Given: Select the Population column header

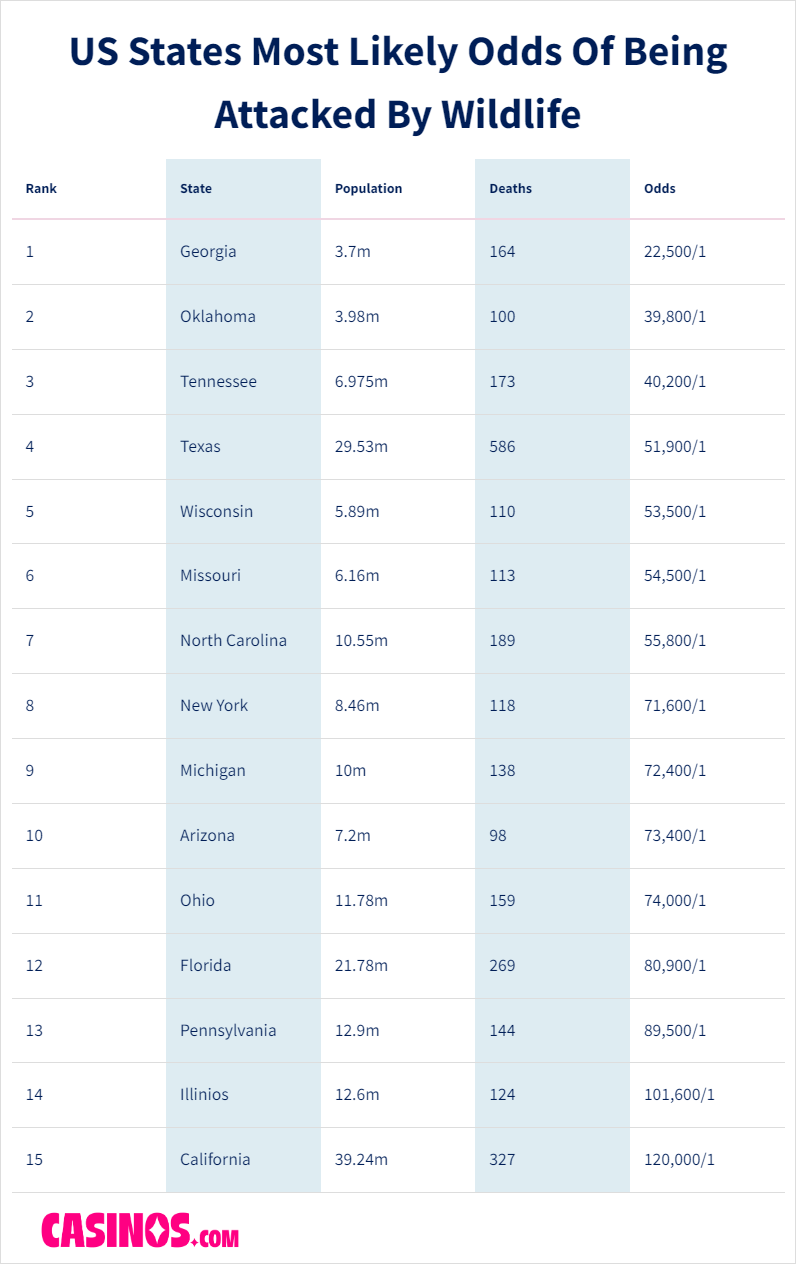Looking at the screenshot, I should (x=368, y=189).
